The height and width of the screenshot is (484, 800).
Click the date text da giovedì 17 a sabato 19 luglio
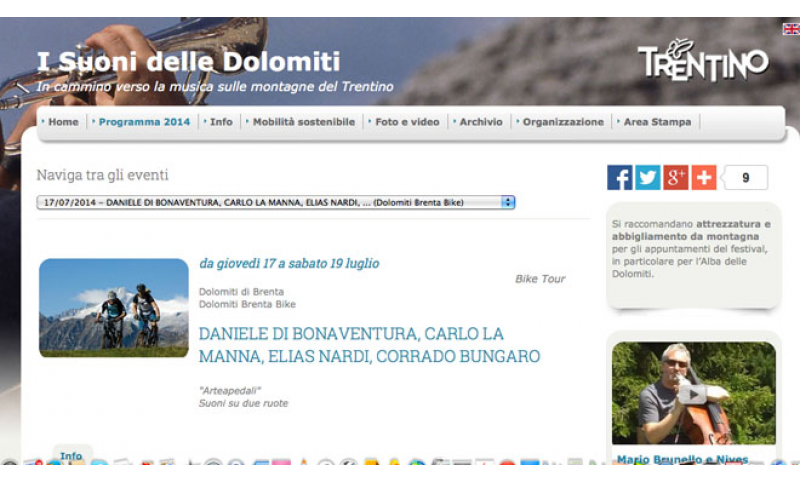(289, 264)
